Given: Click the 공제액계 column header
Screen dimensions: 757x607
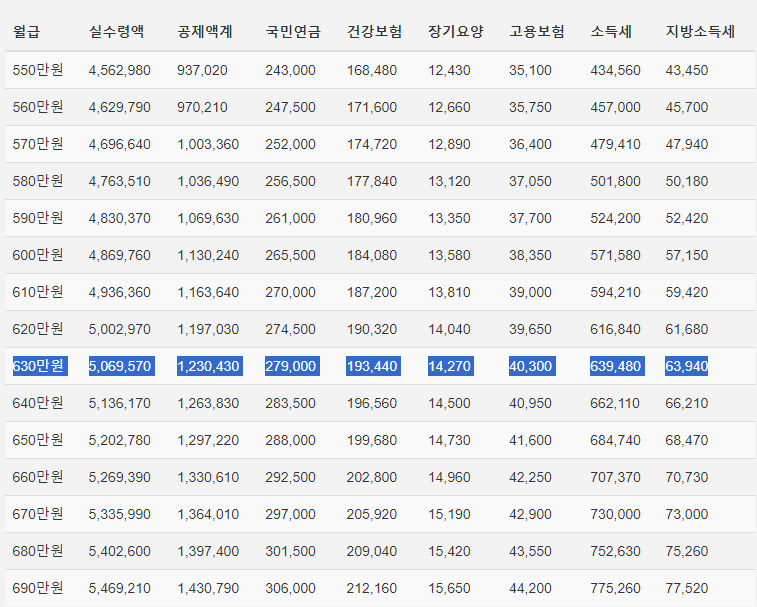Looking at the screenshot, I should pyautogui.click(x=205, y=32).
